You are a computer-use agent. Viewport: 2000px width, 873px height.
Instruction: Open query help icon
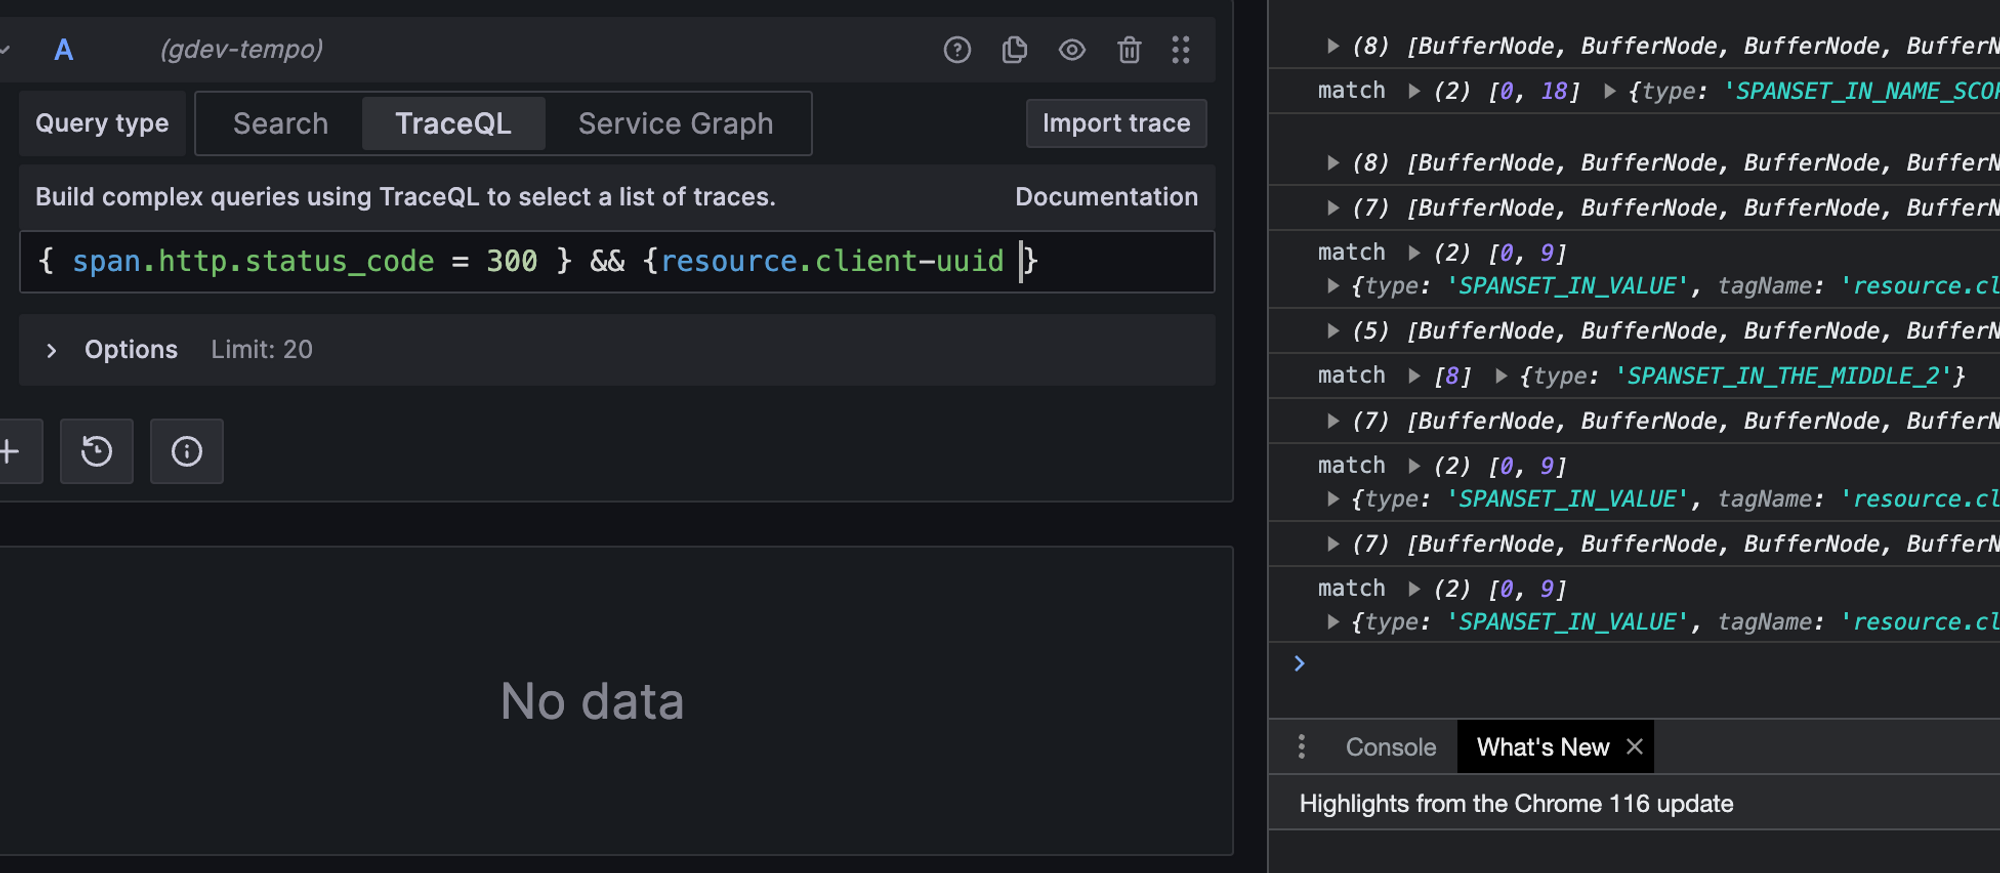[x=957, y=50]
